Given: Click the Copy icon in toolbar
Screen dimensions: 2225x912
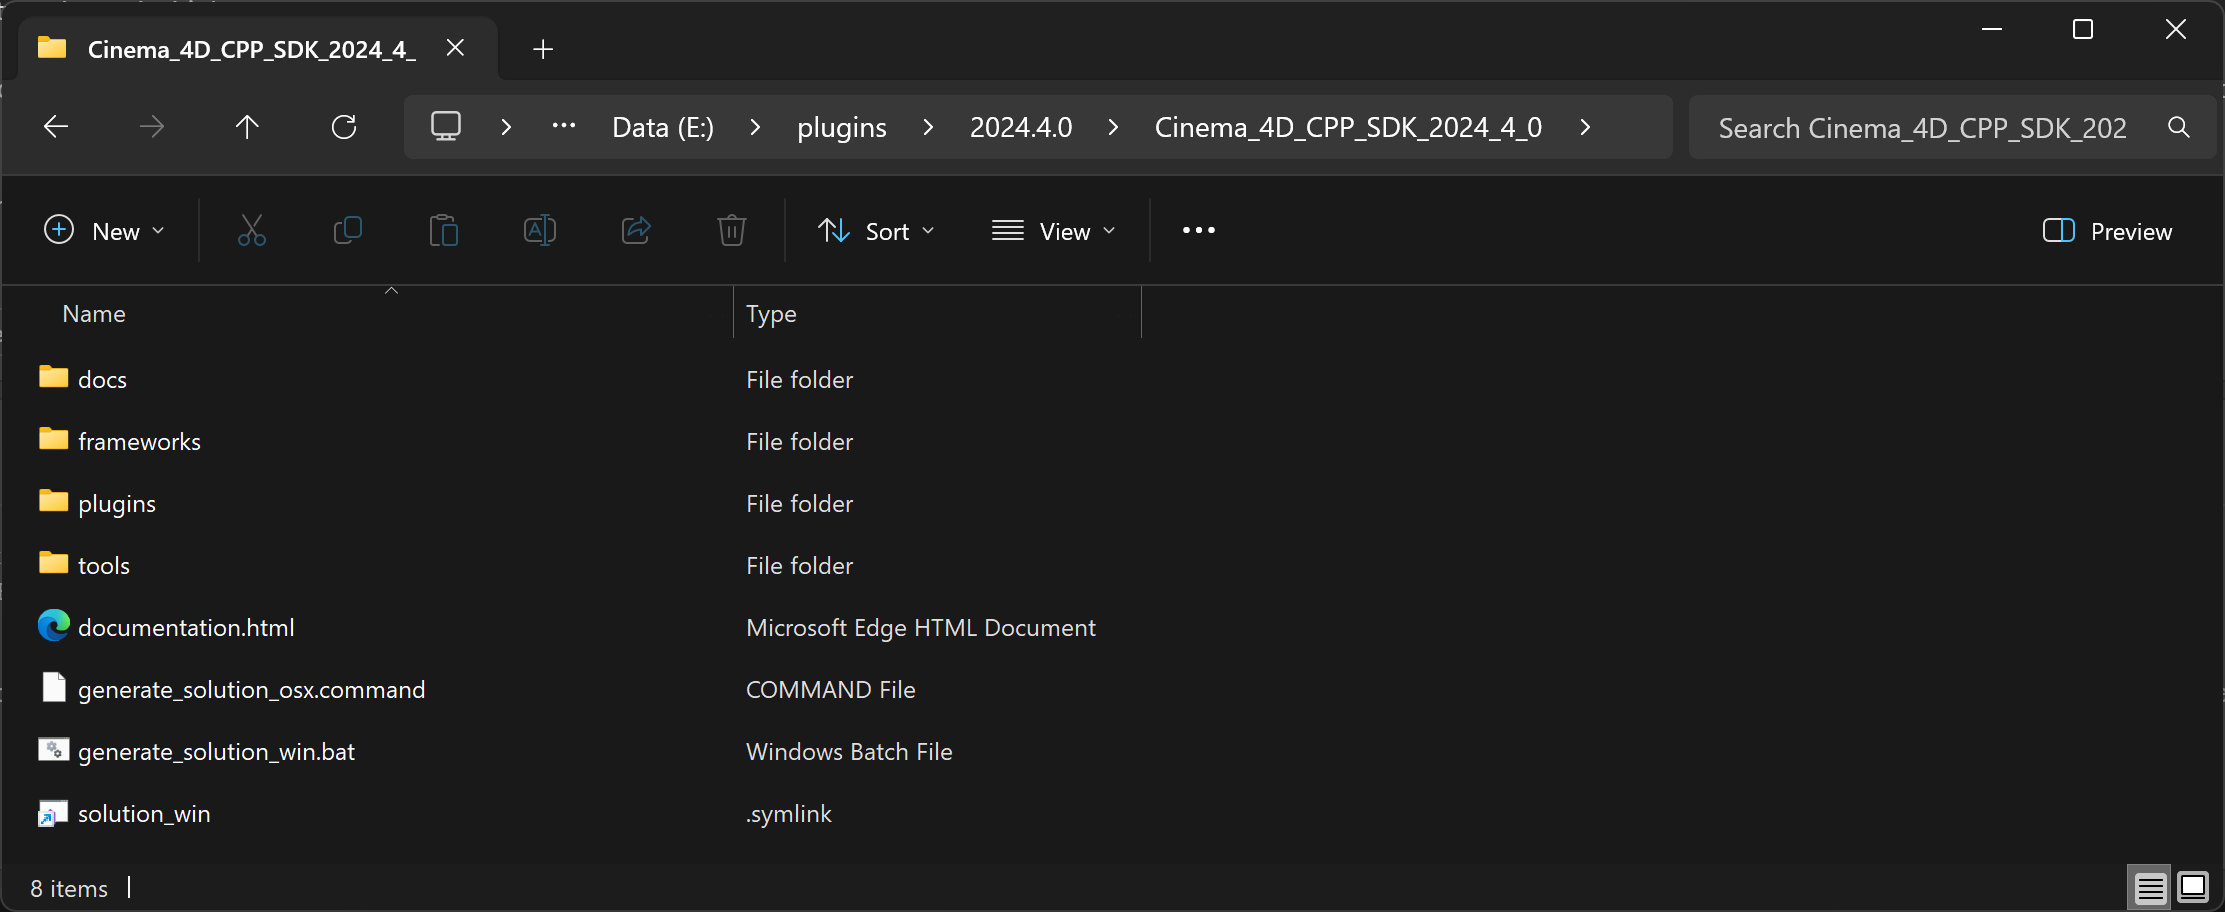Looking at the screenshot, I should tap(347, 231).
